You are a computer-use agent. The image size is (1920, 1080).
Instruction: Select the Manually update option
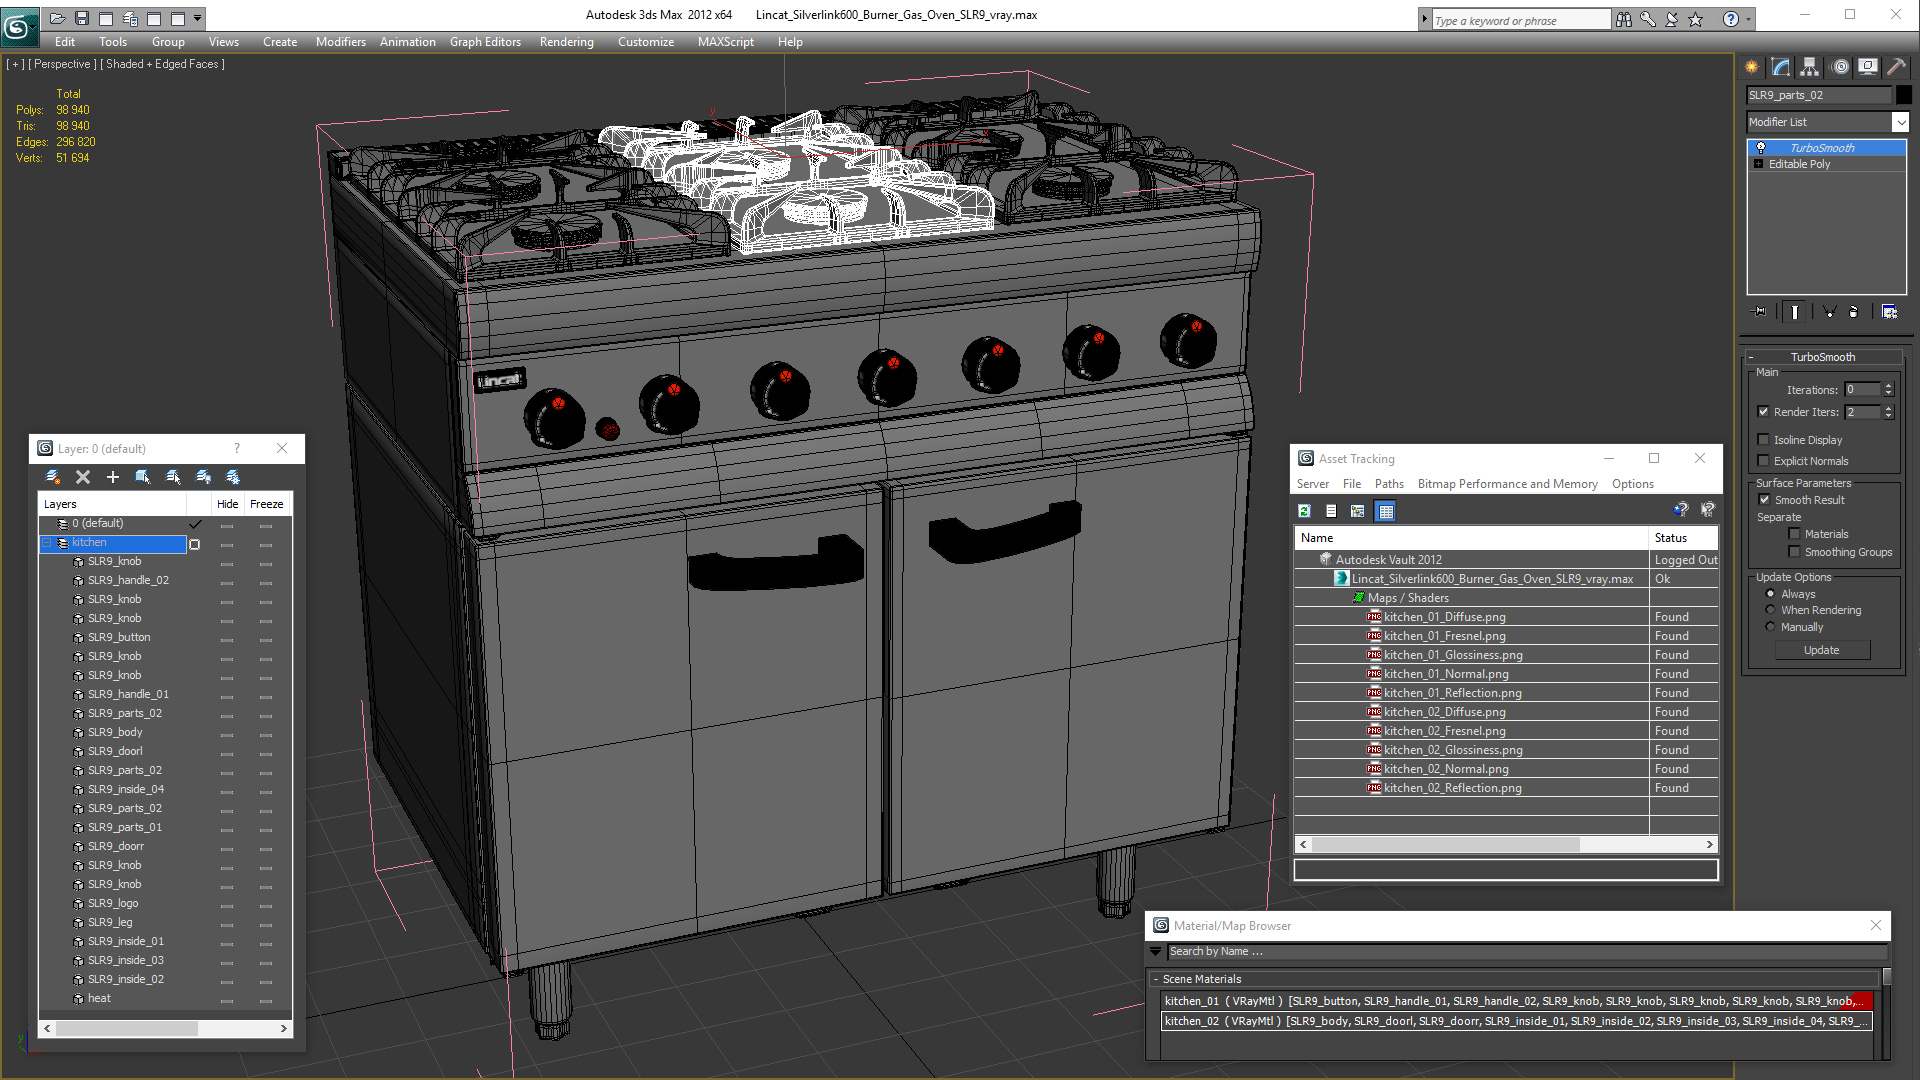click(1770, 627)
